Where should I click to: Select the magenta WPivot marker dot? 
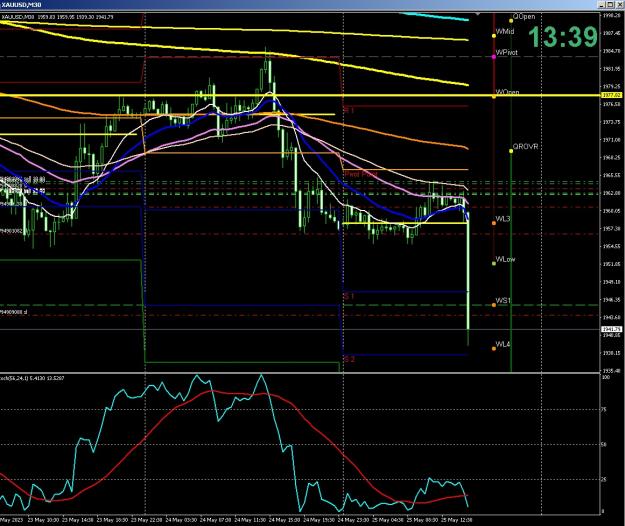tap(494, 57)
